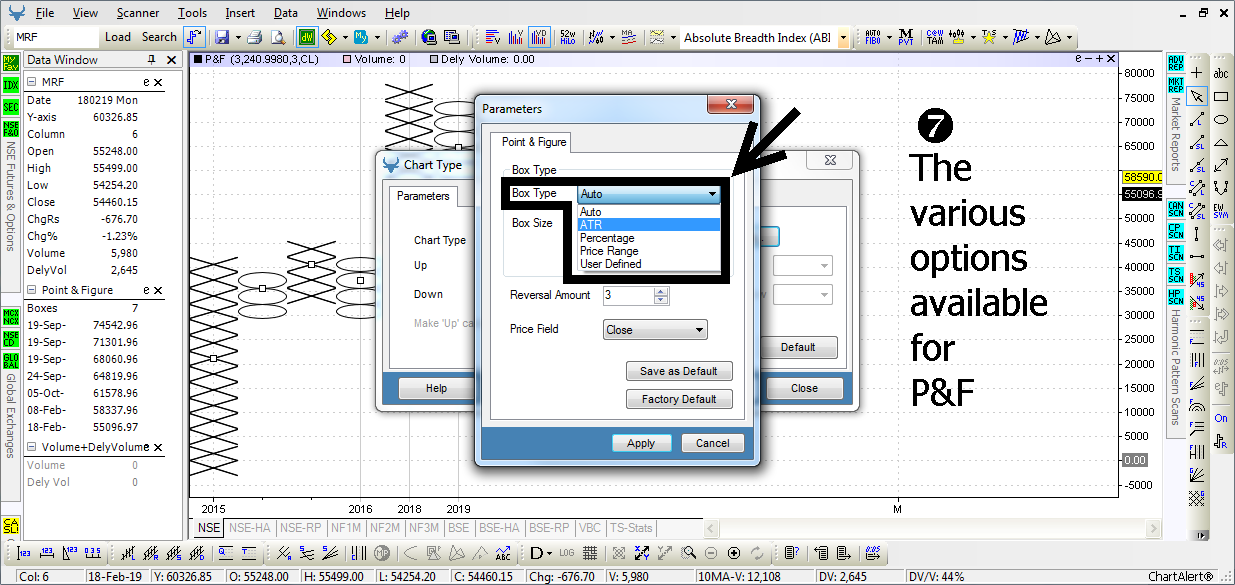
Task: Click the zoom in magnifier icon
Action: (x=688, y=552)
